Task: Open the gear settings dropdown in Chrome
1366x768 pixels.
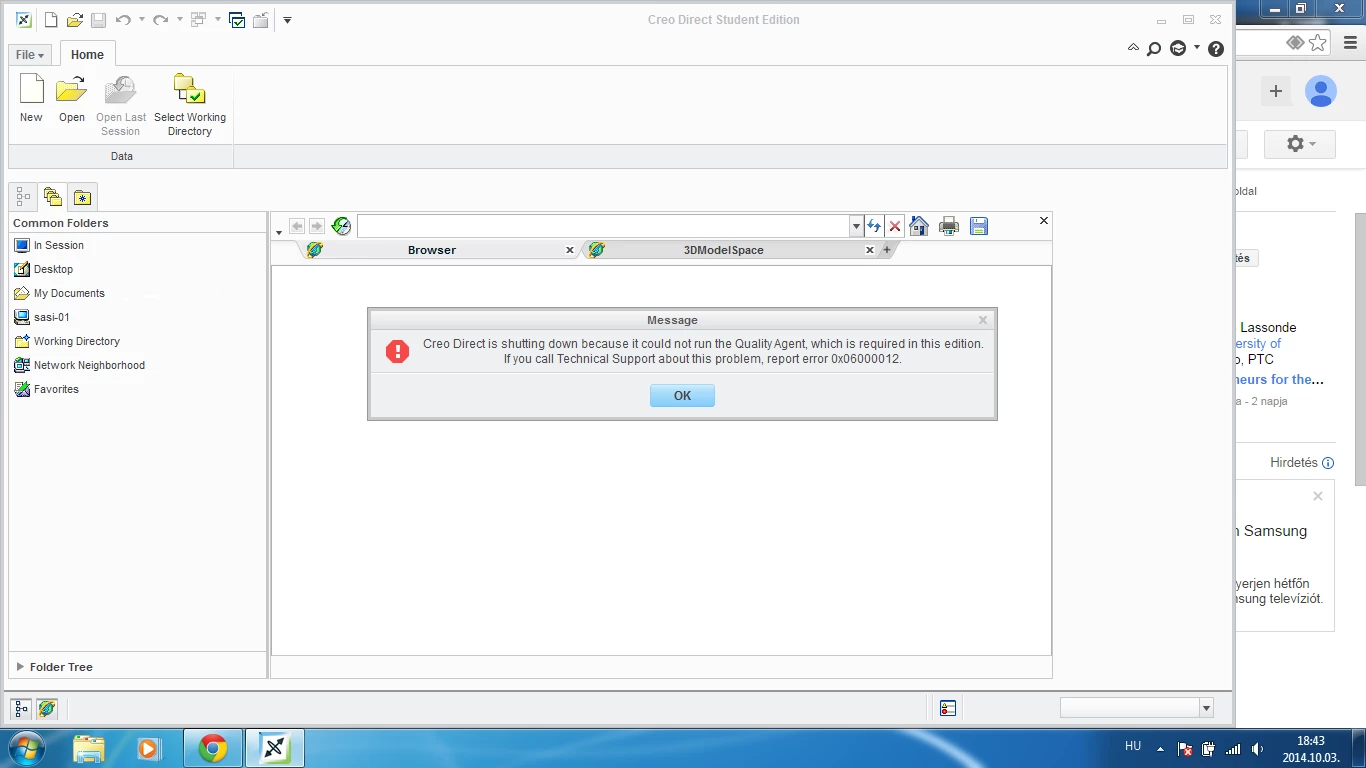Action: (x=1300, y=144)
